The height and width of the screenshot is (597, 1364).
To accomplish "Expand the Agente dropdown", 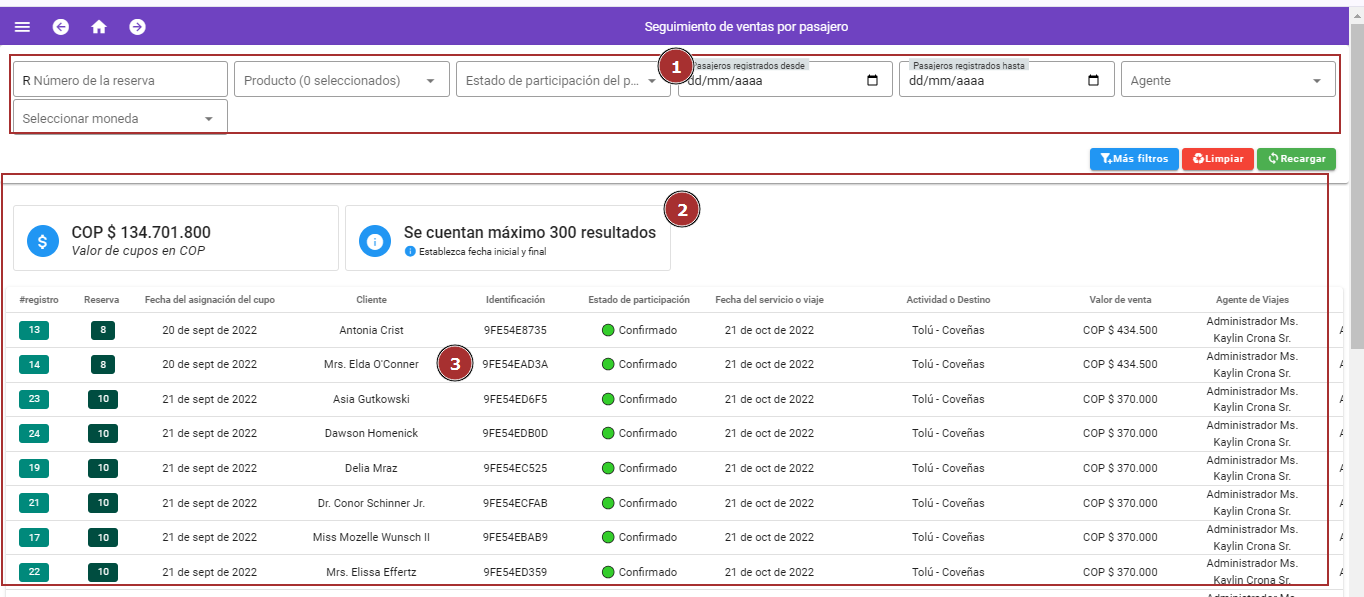I will point(1315,81).
